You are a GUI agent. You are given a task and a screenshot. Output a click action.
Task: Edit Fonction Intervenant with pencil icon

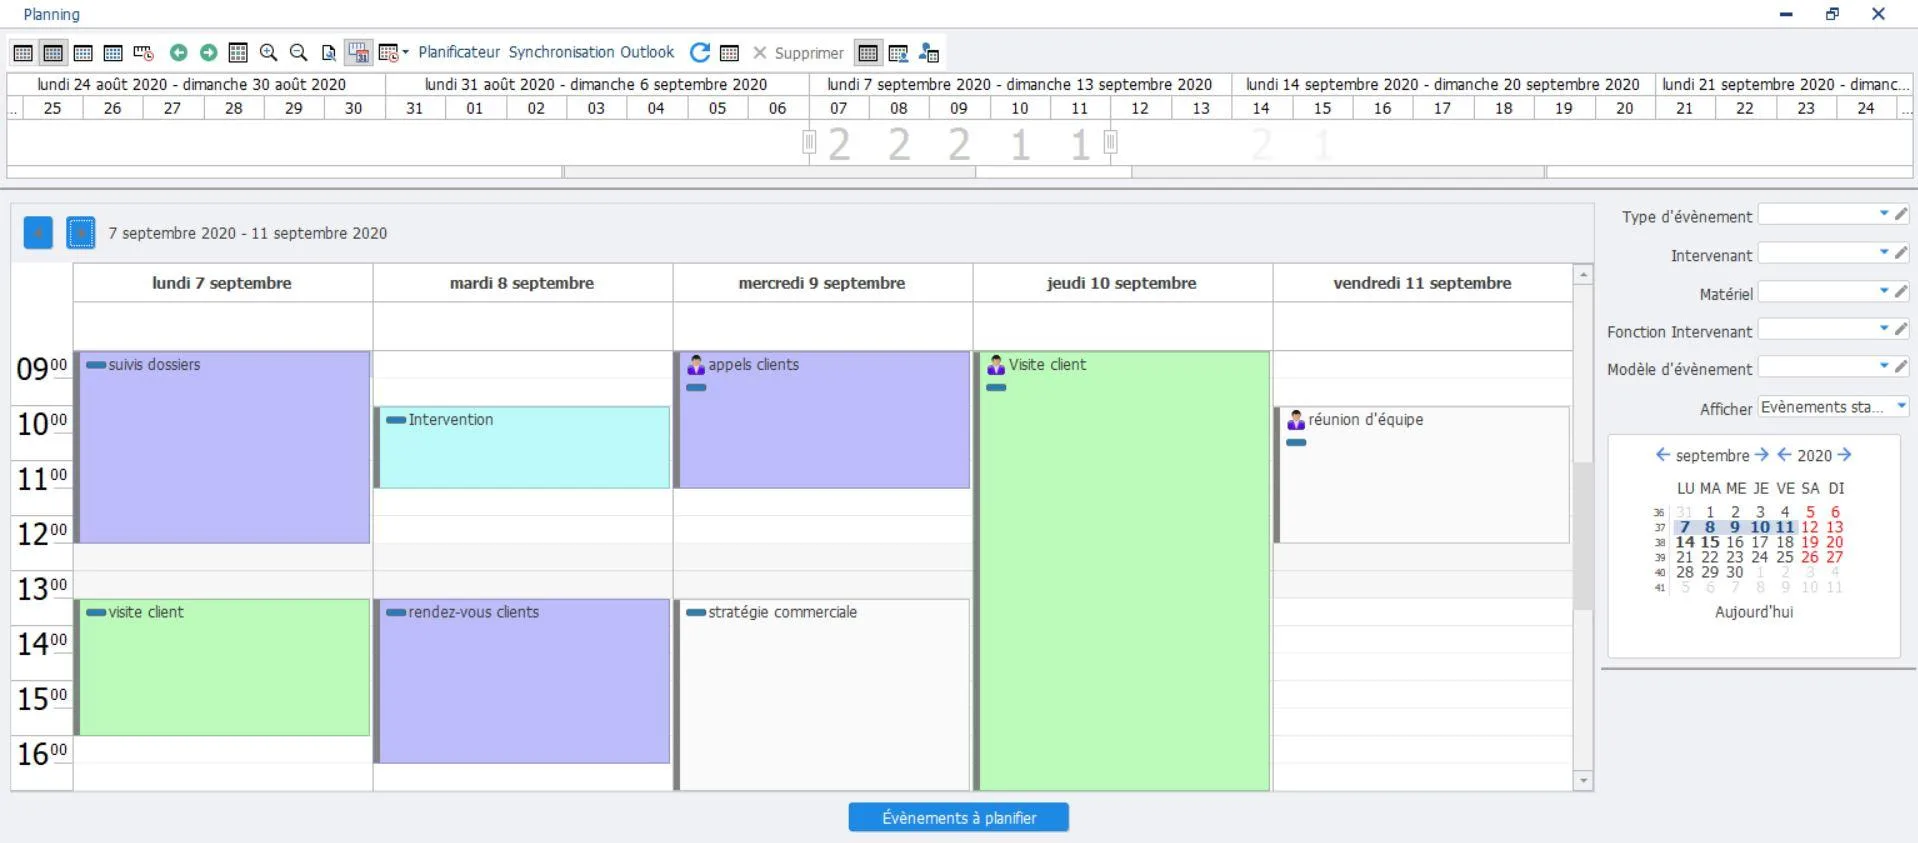tap(1901, 328)
